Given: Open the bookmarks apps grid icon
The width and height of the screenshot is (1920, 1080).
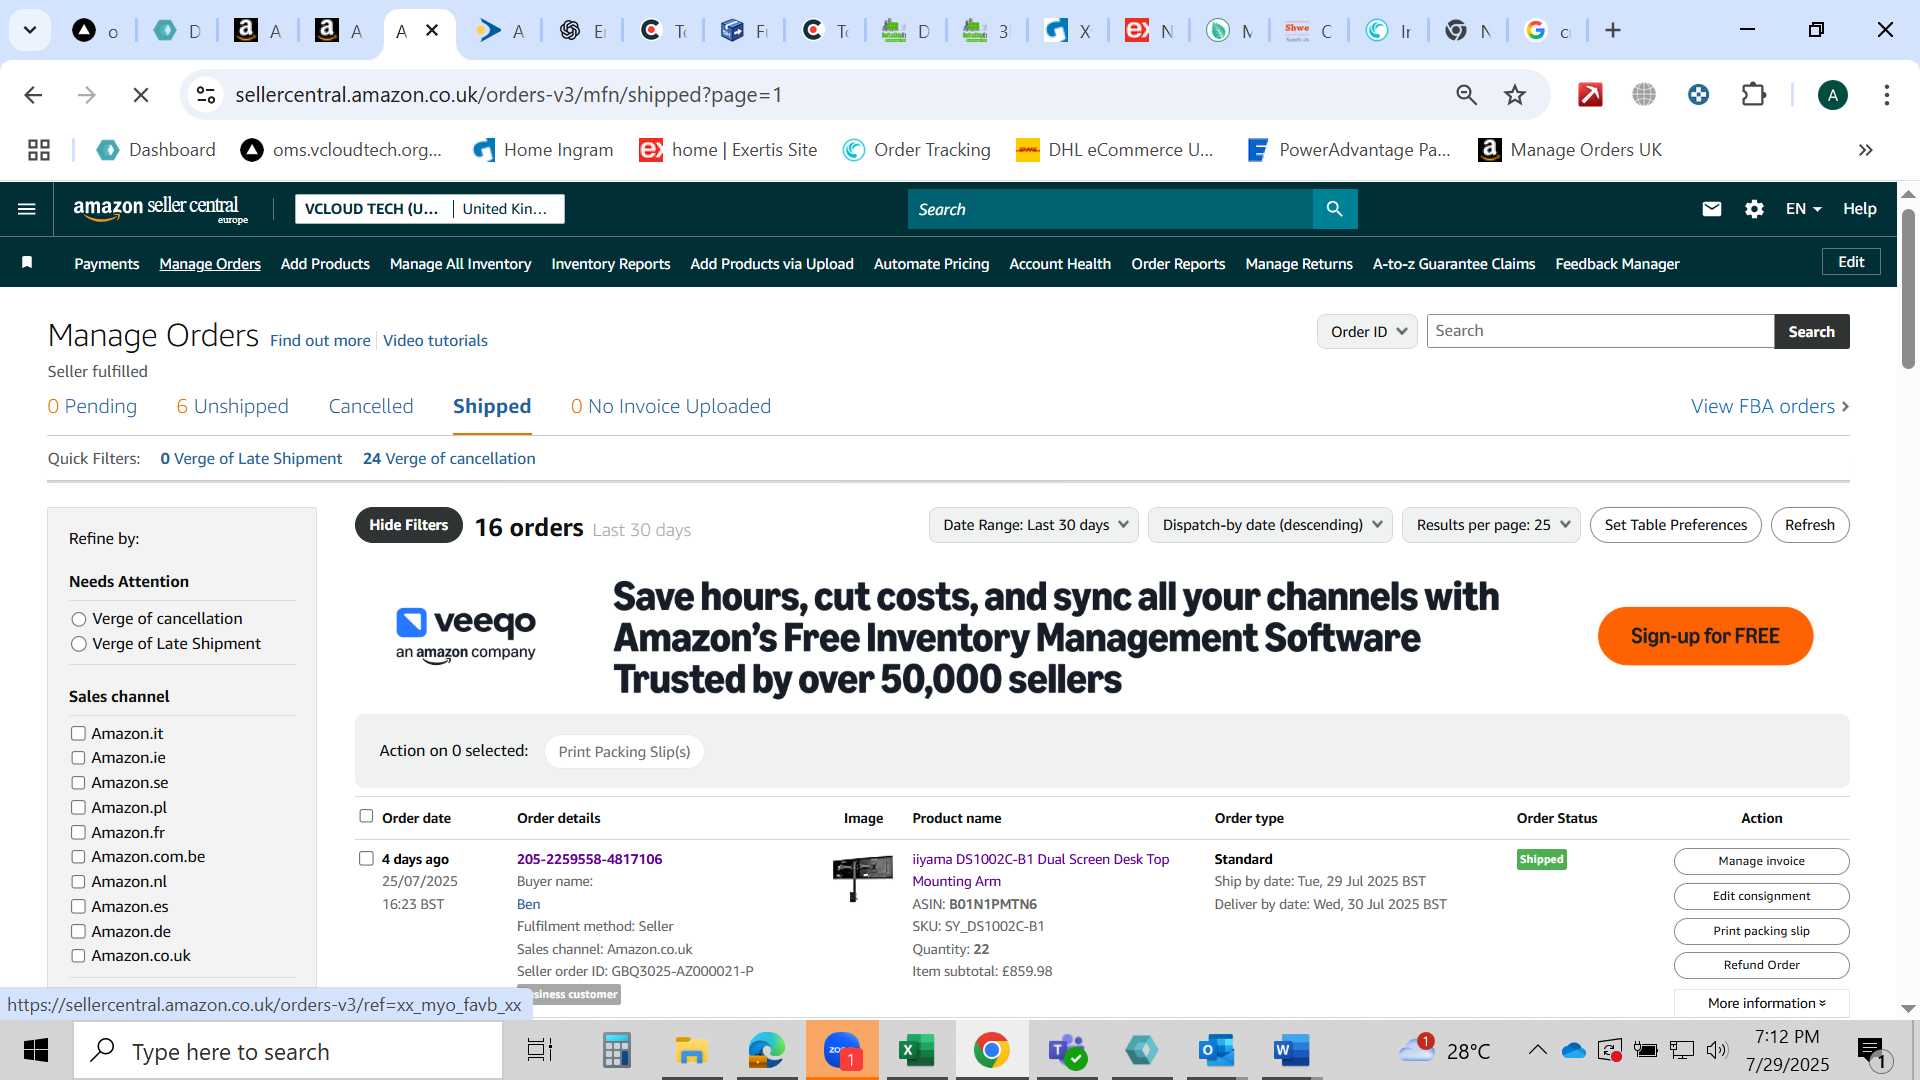Looking at the screenshot, I should click(39, 150).
